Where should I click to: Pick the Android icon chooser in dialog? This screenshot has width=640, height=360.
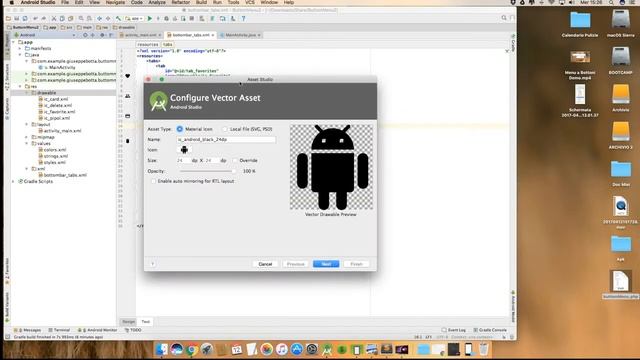coord(184,150)
